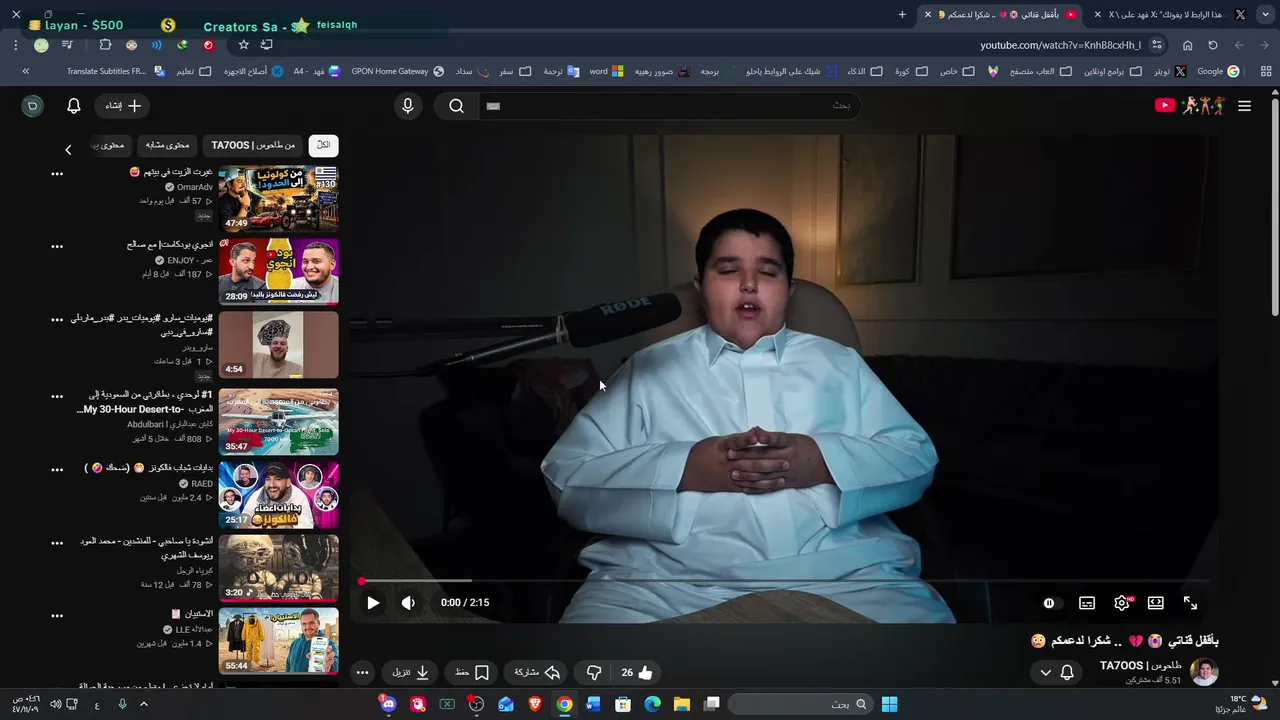
Task: Open options for ENJOY podcast video
Action: tap(57, 246)
